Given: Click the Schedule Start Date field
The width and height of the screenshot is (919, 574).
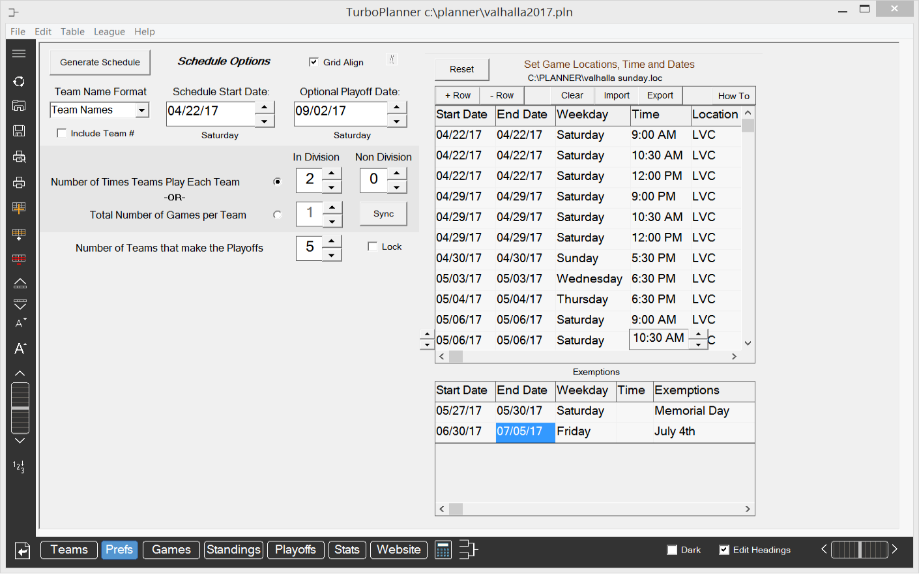Looking at the screenshot, I should pos(210,113).
